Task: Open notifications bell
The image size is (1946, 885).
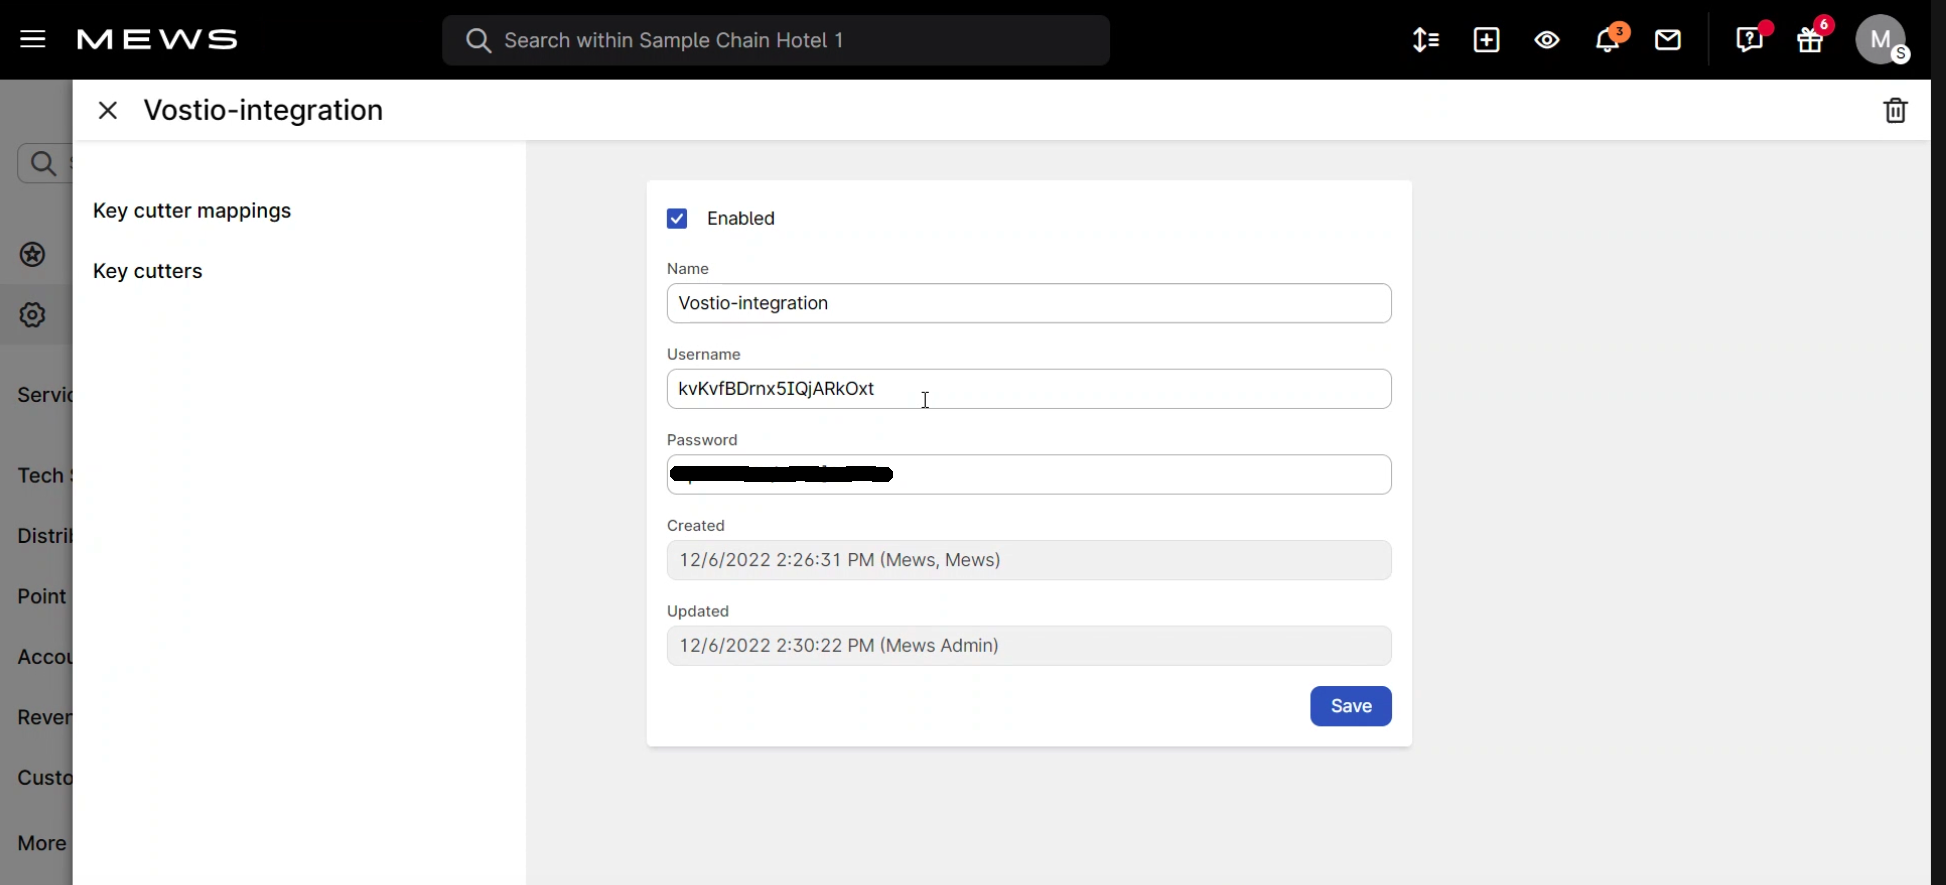Action: tap(1608, 40)
